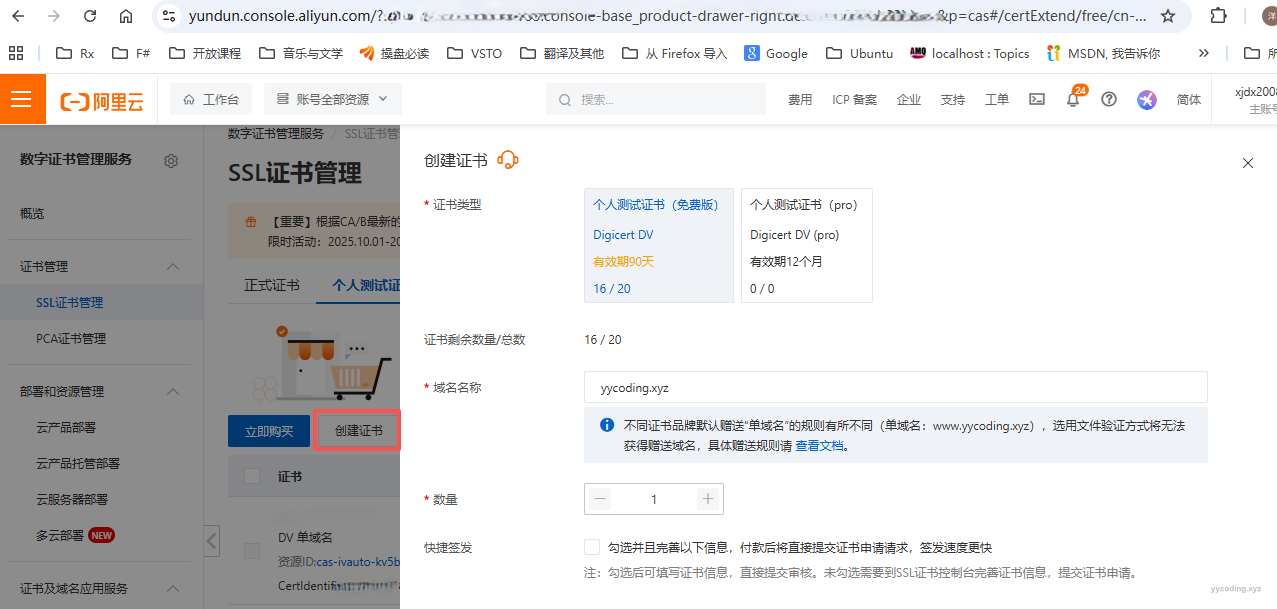Enable the 快捷签发 checkbox
Viewport: 1277px width, 609px height.
tap(592, 547)
